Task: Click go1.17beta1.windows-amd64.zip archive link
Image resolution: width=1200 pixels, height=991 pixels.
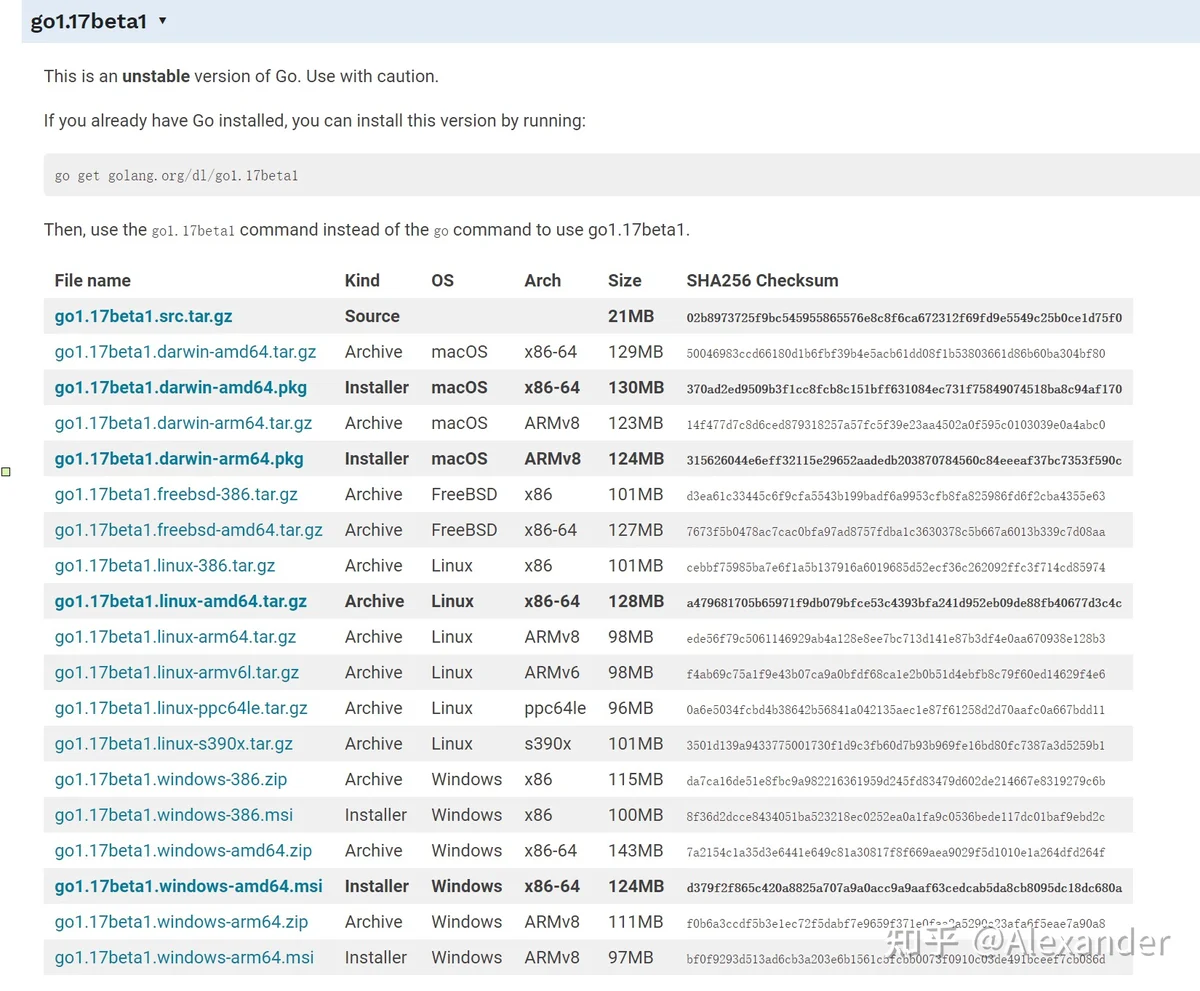Action: click(x=183, y=851)
